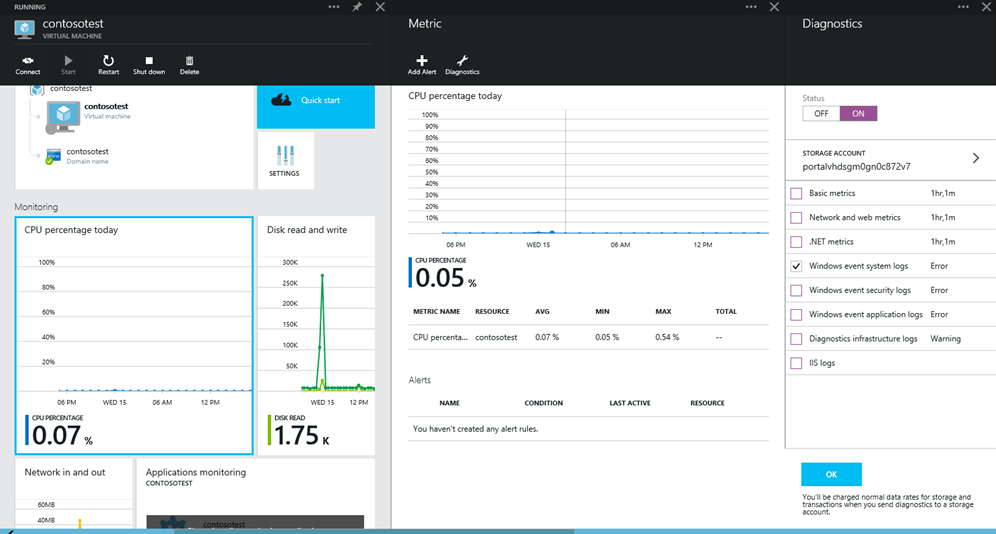Enable the Basic metrics checkbox
The image size is (996, 534).
click(x=796, y=193)
